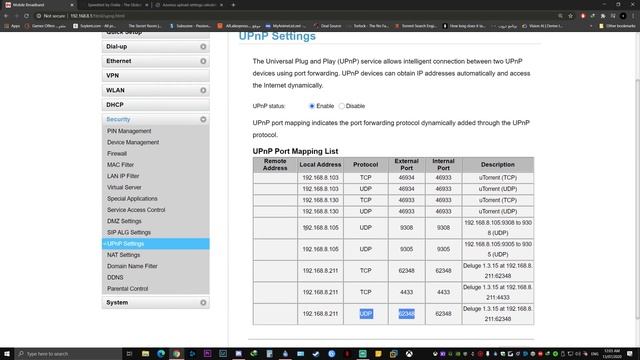Enable UPnP status radio button

coord(312,106)
